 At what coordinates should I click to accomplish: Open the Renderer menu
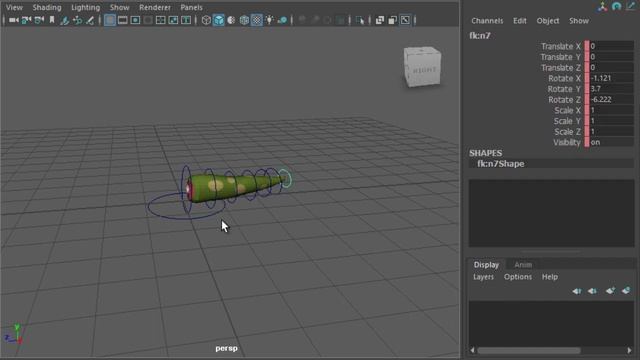point(155,7)
